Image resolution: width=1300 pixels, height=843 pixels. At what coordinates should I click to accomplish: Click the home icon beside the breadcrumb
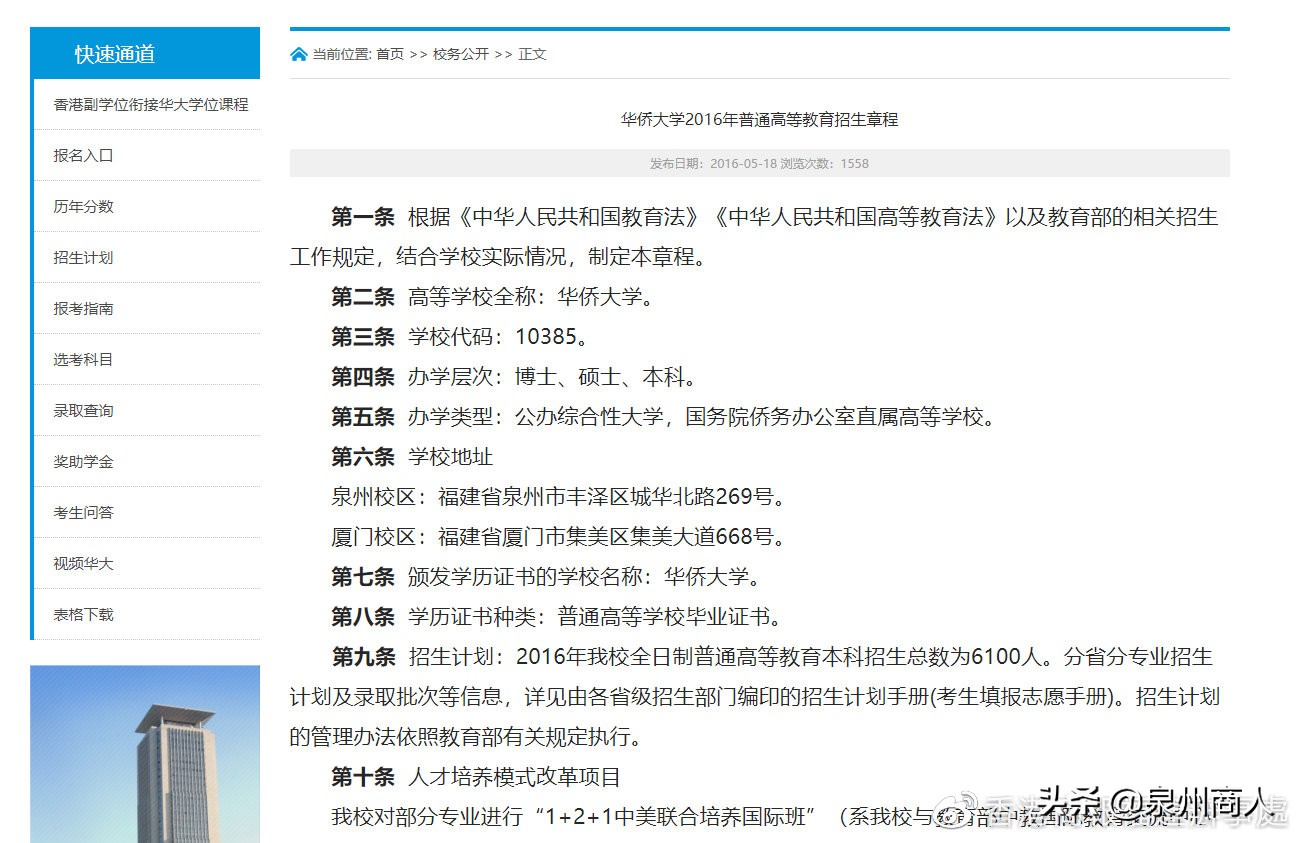[x=297, y=54]
